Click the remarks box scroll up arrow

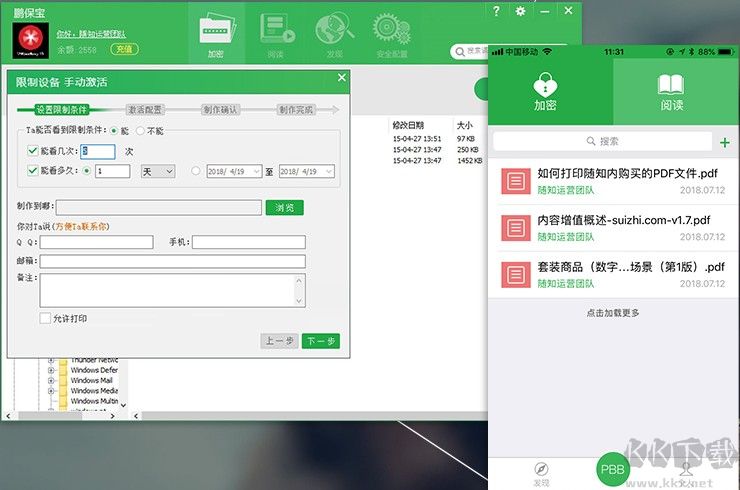click(299, 280)
